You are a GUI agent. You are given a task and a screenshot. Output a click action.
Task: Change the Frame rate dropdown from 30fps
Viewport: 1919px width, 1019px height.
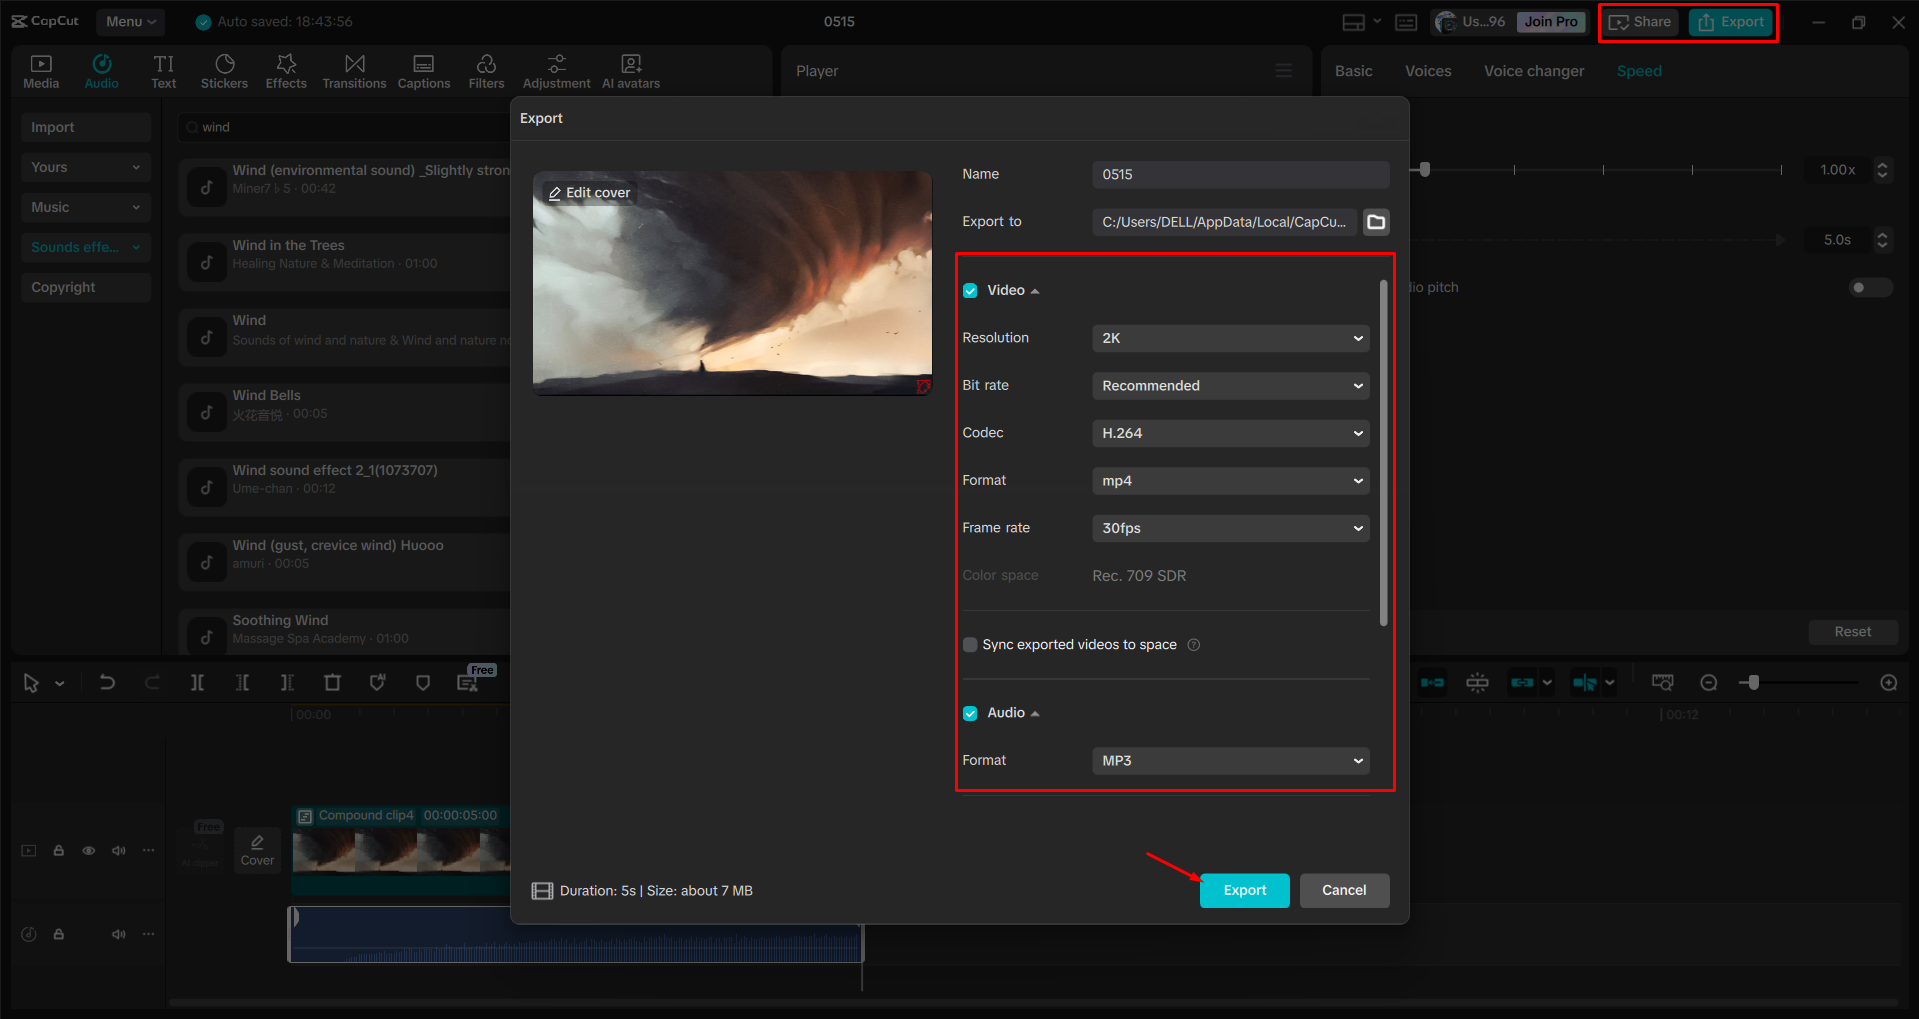point(1230,528)
